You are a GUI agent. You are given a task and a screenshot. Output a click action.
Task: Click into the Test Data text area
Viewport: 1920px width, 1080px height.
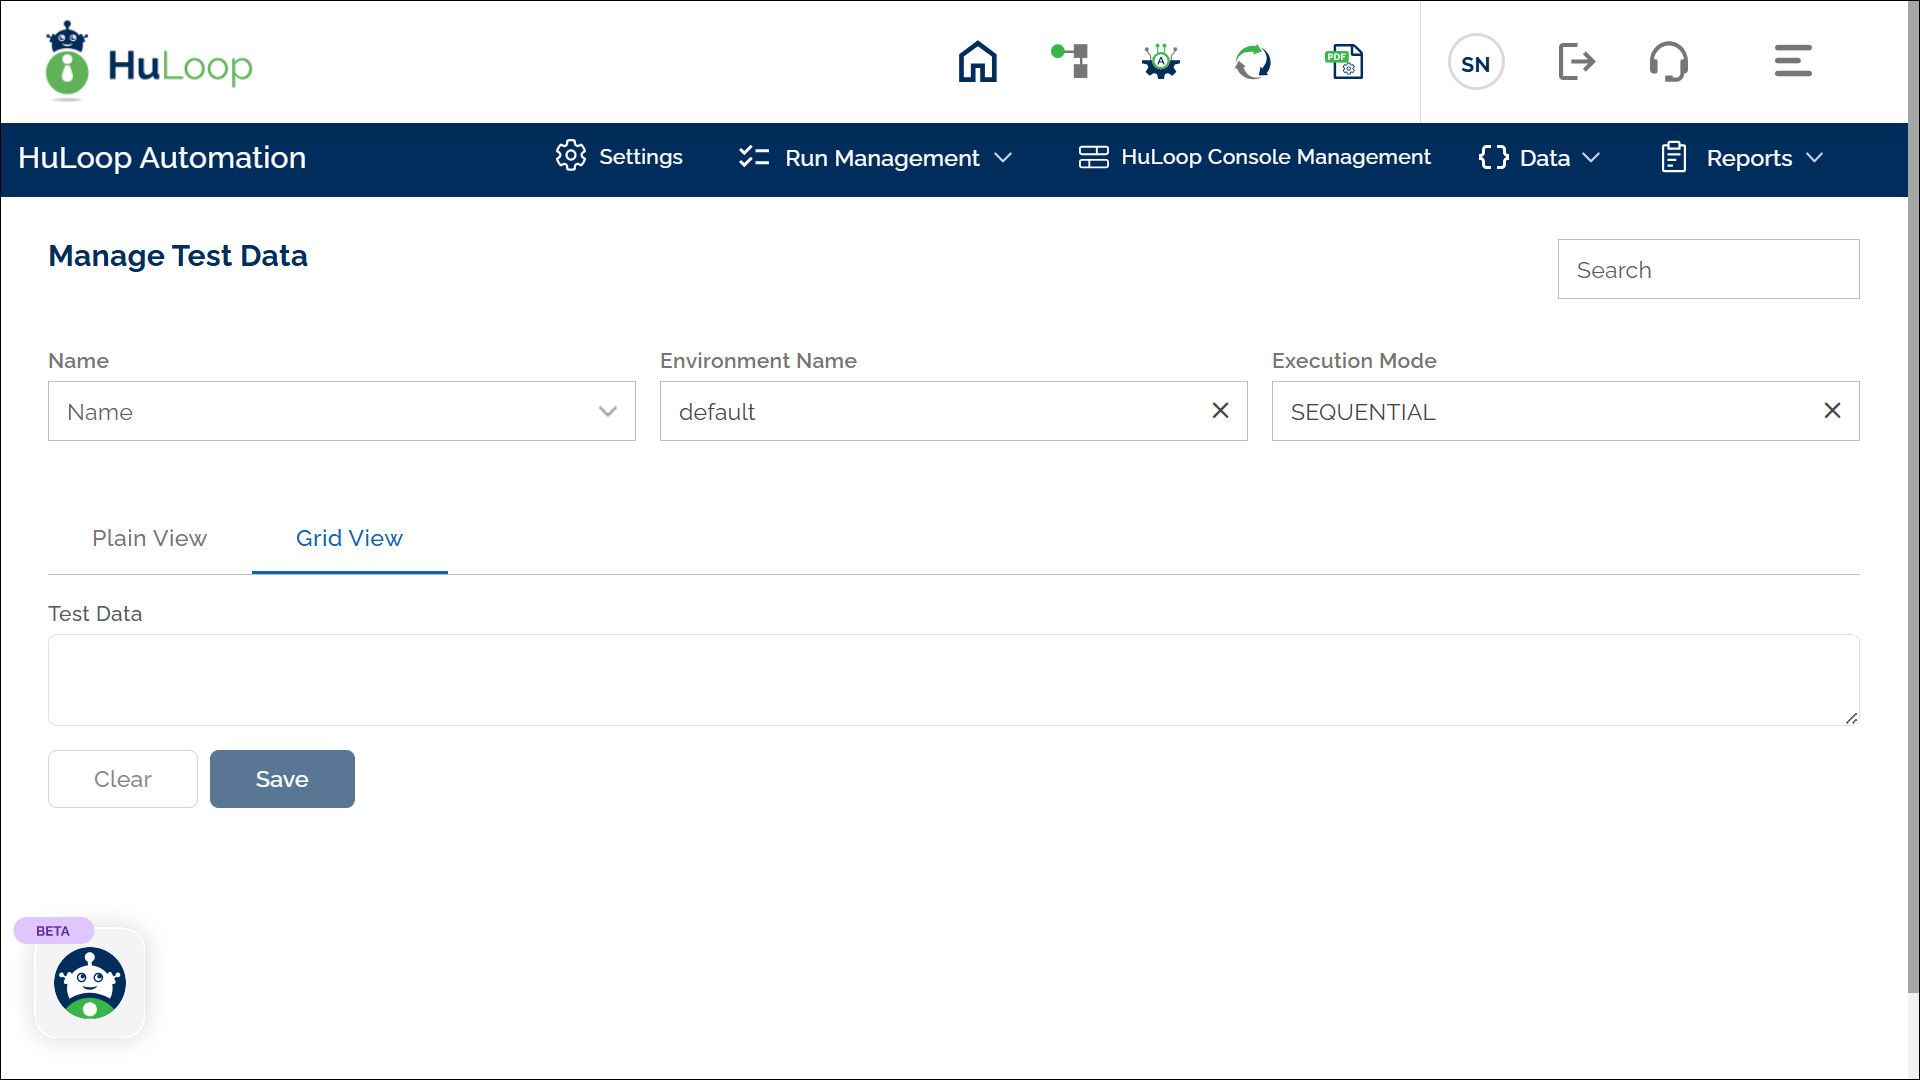click(953, 680)
